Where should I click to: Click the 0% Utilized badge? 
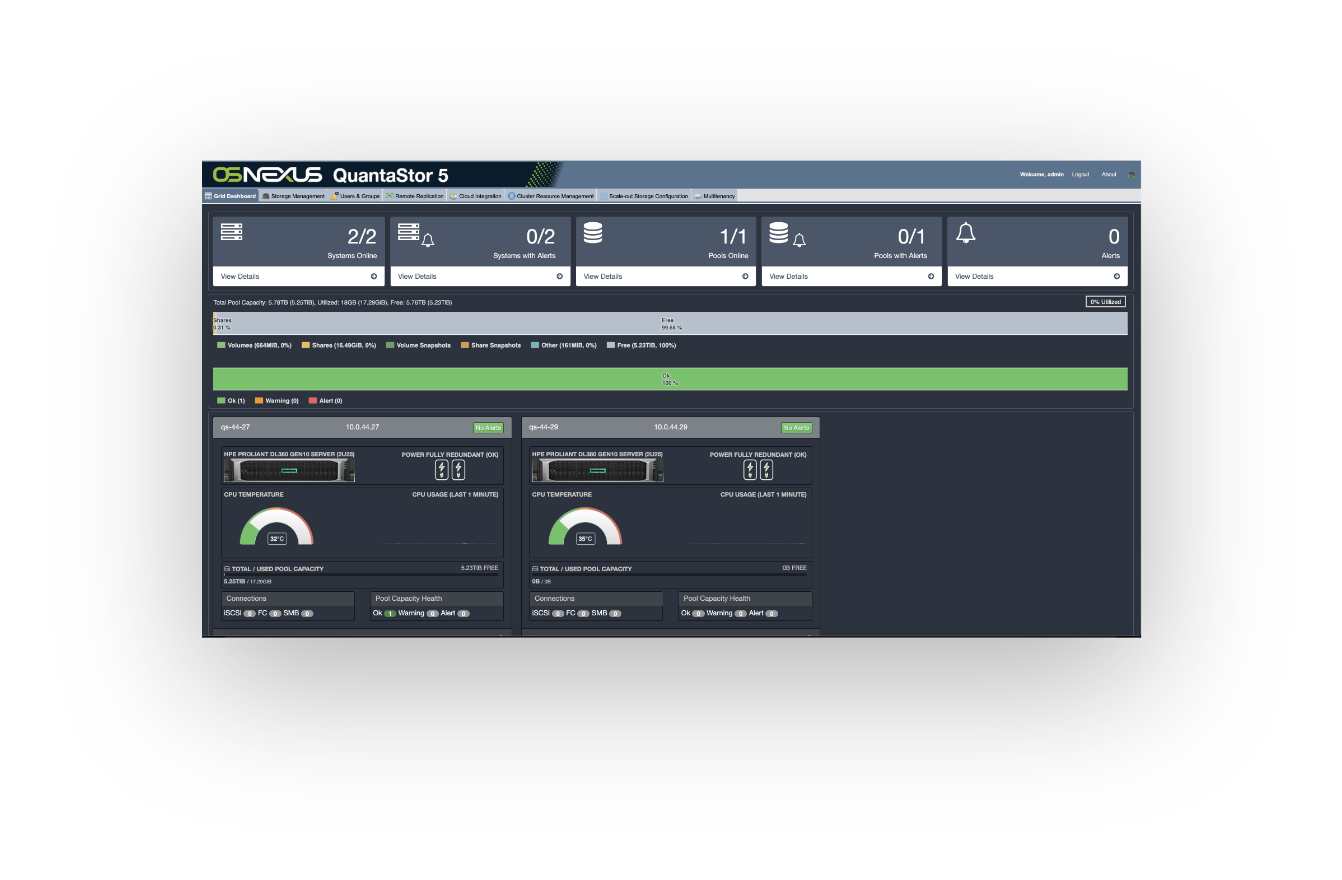pos(1106,301)
